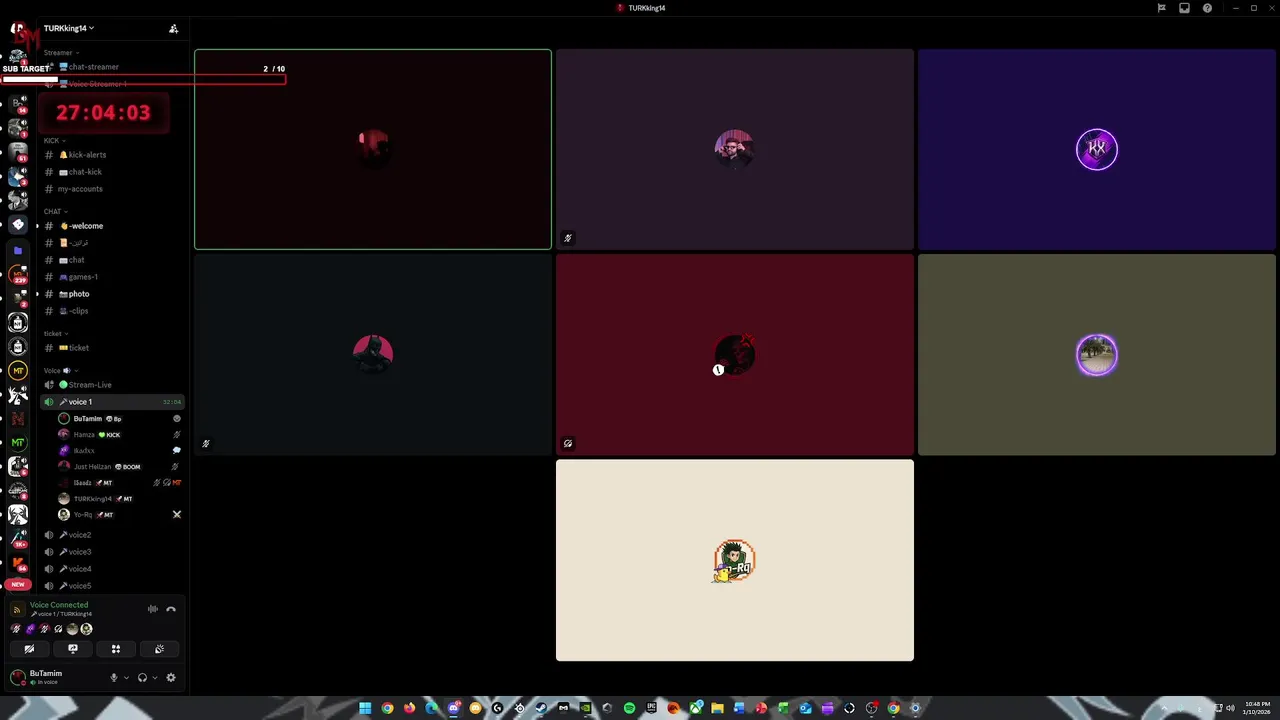Click the X icon next to Yo-Rq
1280x720 pixels.
click(x=177, y=515)
